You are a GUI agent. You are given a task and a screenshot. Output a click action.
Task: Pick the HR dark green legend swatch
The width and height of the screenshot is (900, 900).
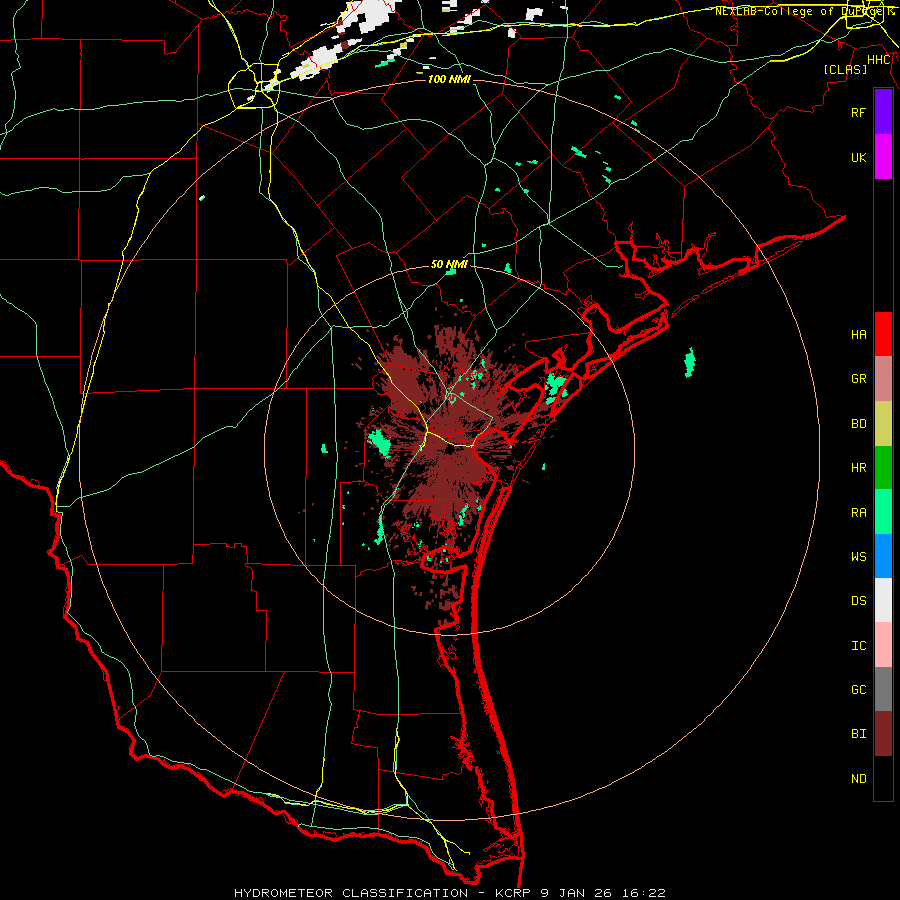point(883,468)
